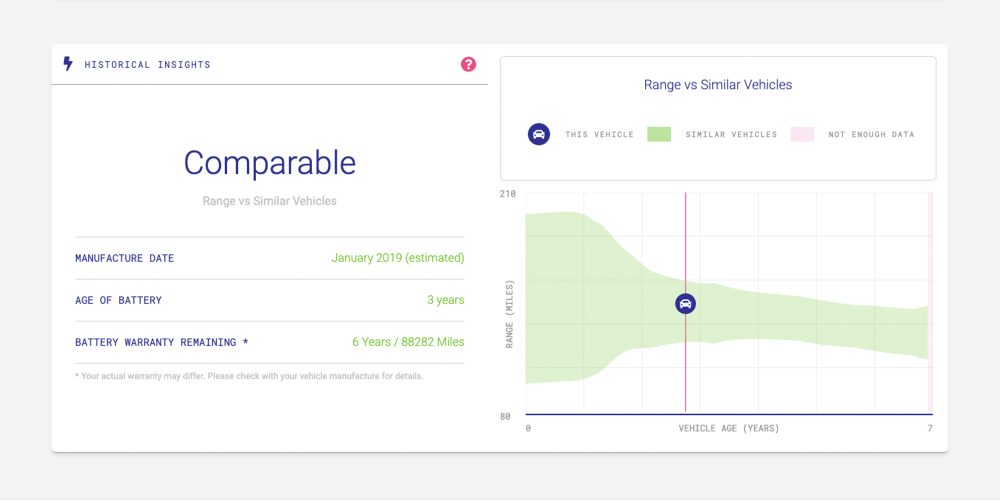This screenshot has height=500, width=1000.
Task: Click the January 2019 (estimated) value
Action: tap(398, 258)
